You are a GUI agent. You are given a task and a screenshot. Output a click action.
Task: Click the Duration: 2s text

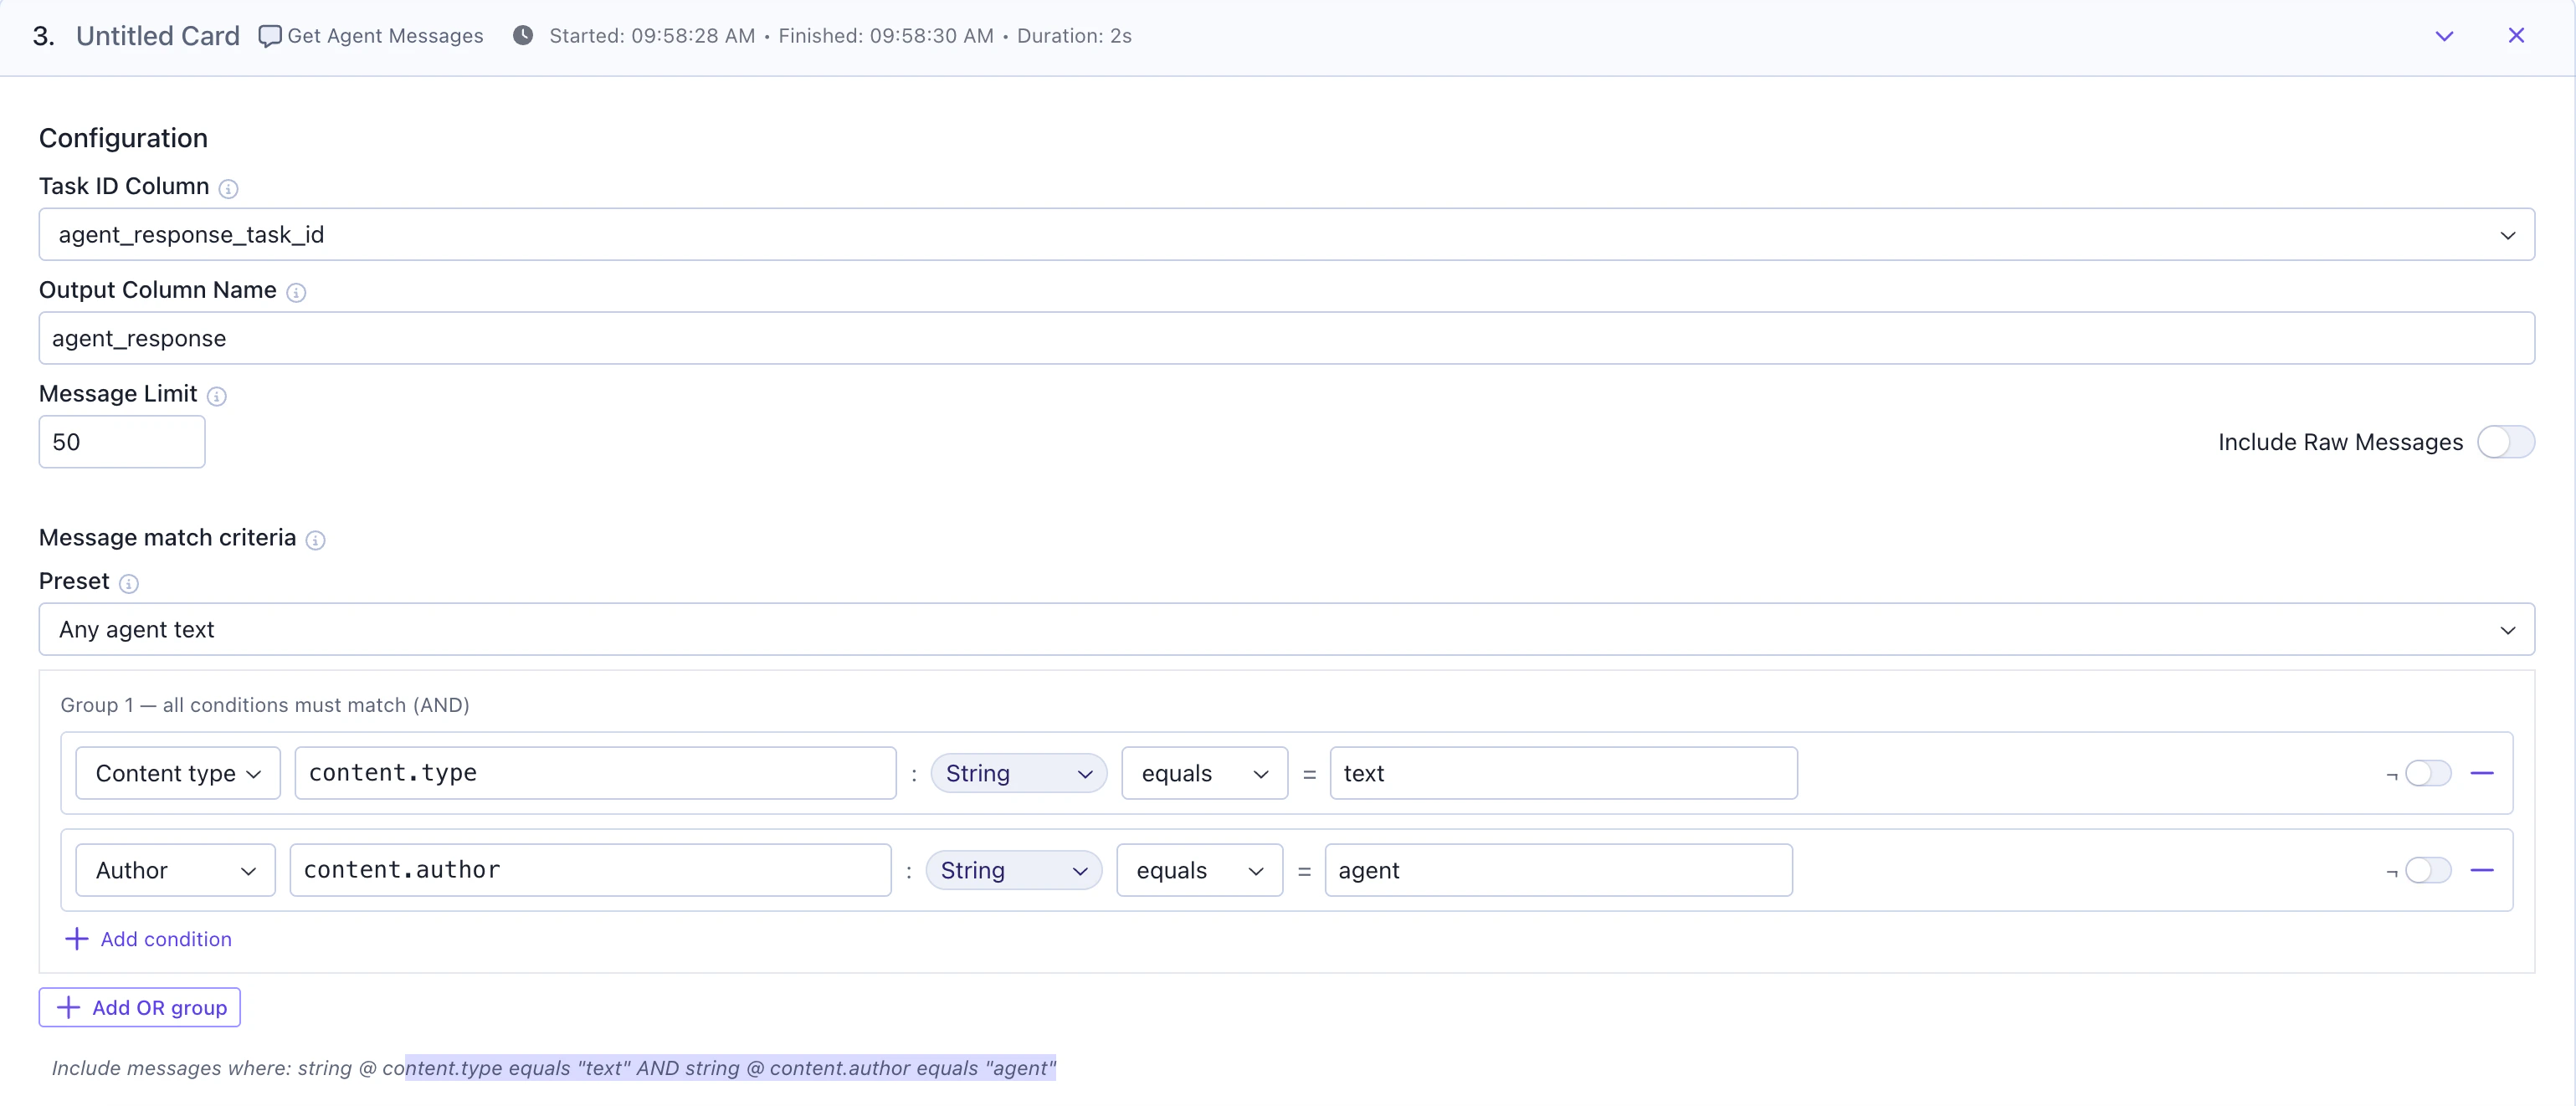pos(1074,36)
